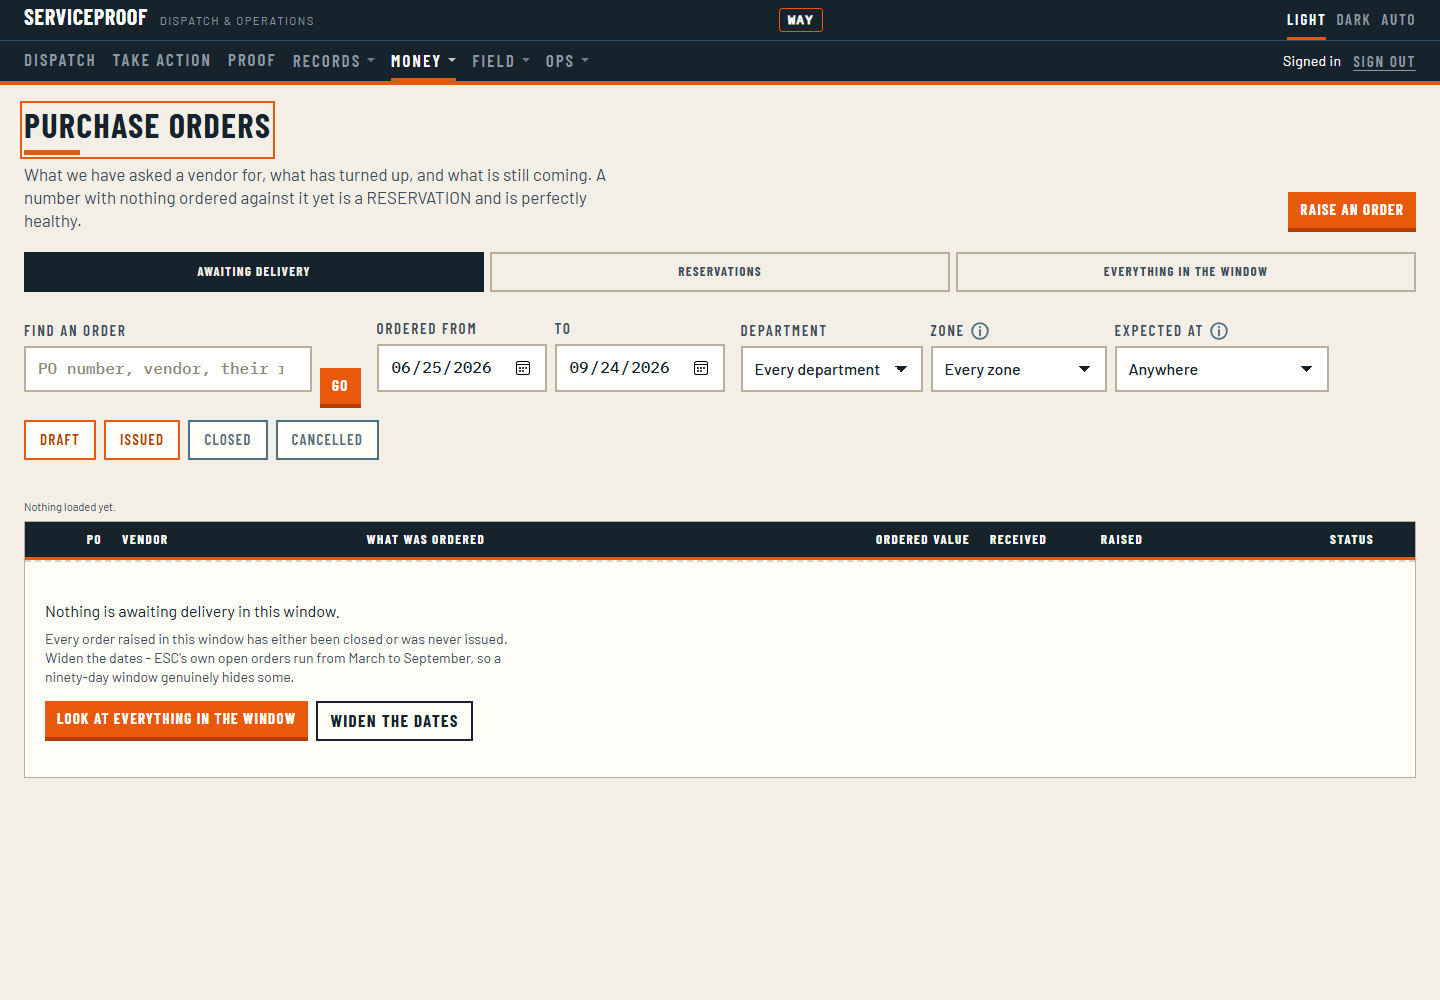The width and height of the screenshot is (1440, 1000).
Task: Open the Expected At dropdown
Action: (x=1221, y=369)
